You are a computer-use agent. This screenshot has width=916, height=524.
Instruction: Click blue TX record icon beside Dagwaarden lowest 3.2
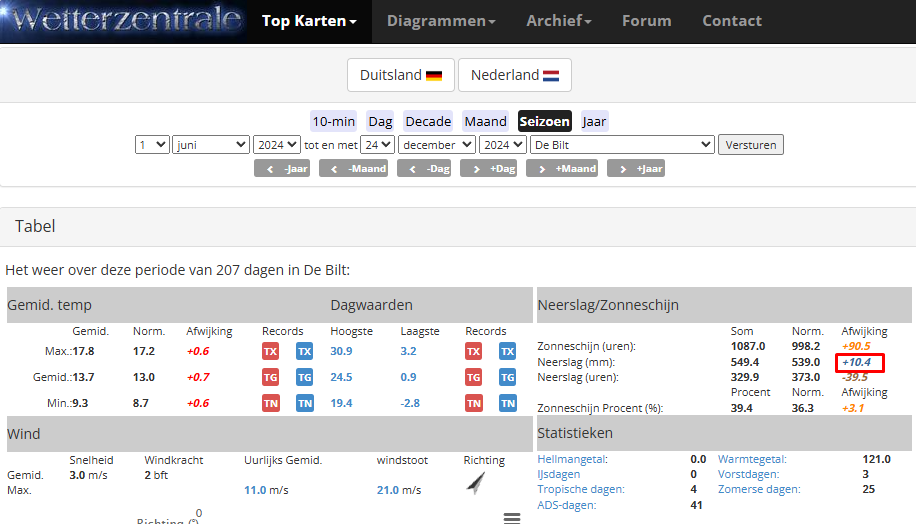coord(507,351)
